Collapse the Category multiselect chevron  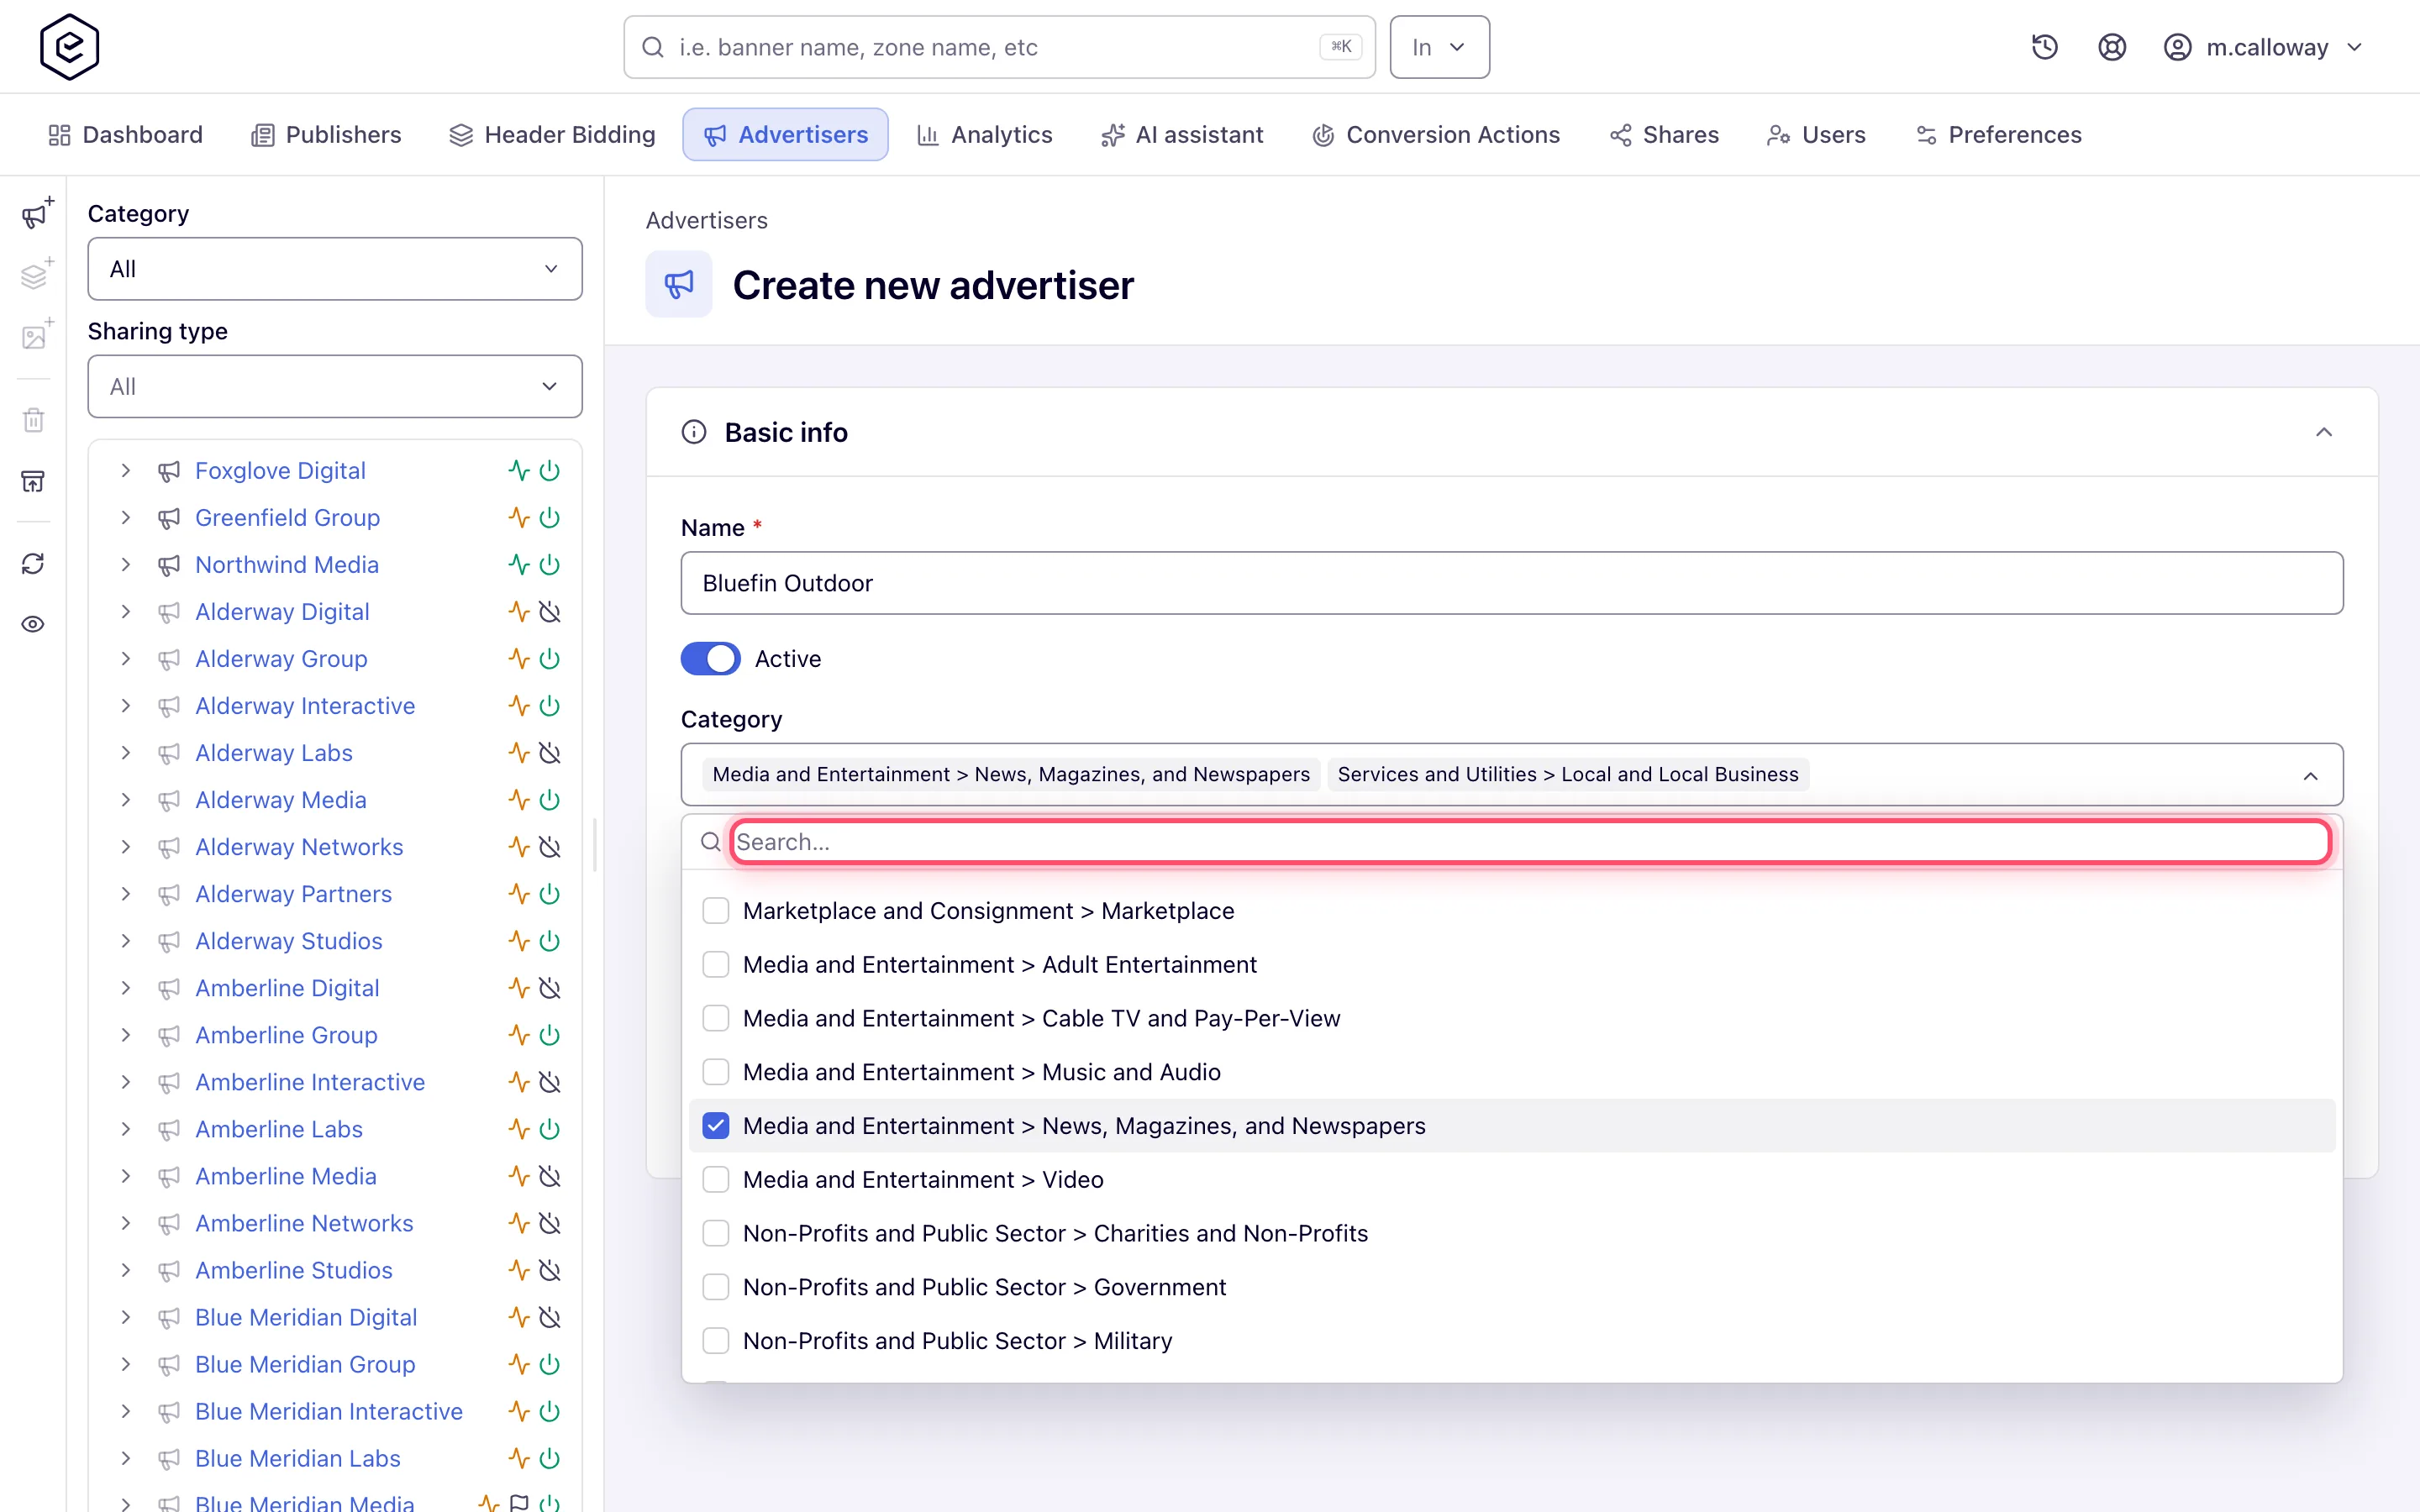click(2310, 776)
